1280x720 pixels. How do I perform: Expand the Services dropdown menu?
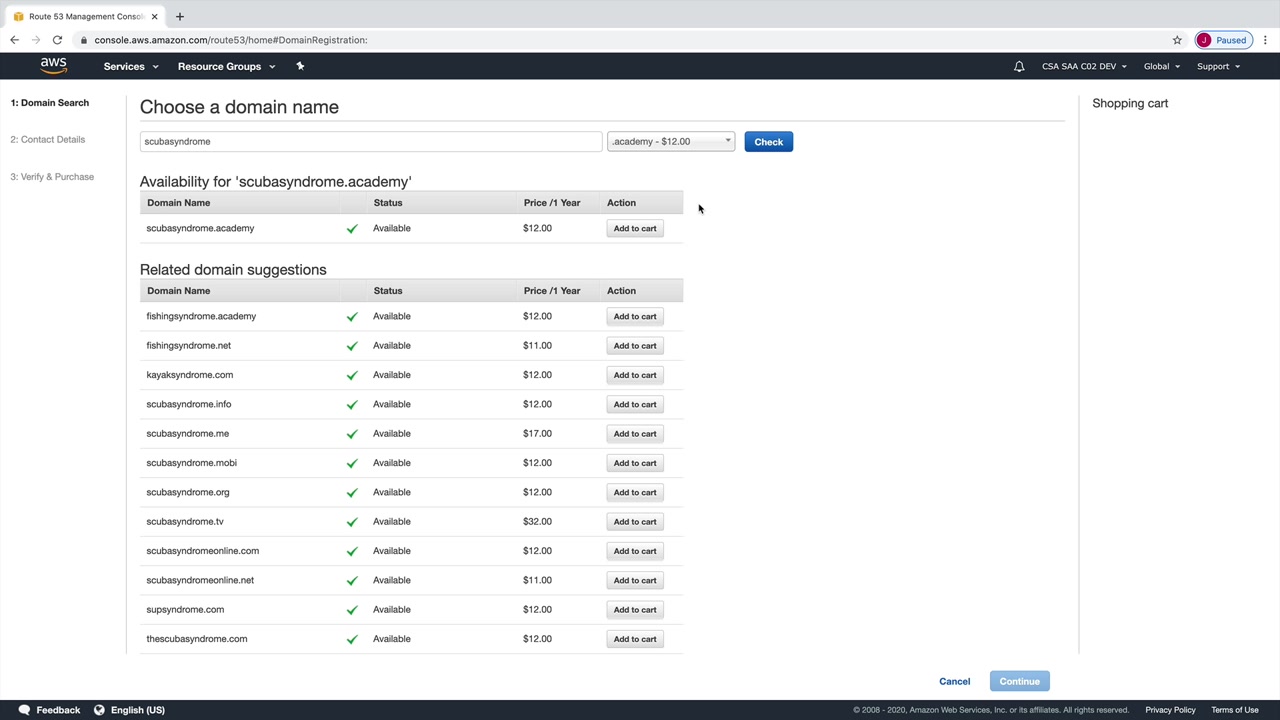click(x=130, y=67)
